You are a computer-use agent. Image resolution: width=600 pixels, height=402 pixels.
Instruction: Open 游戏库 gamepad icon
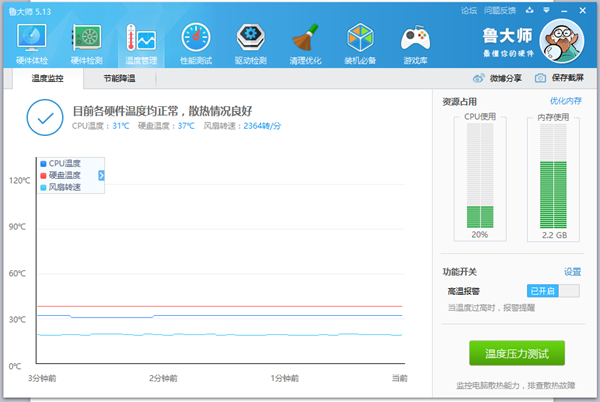[415, 37]
